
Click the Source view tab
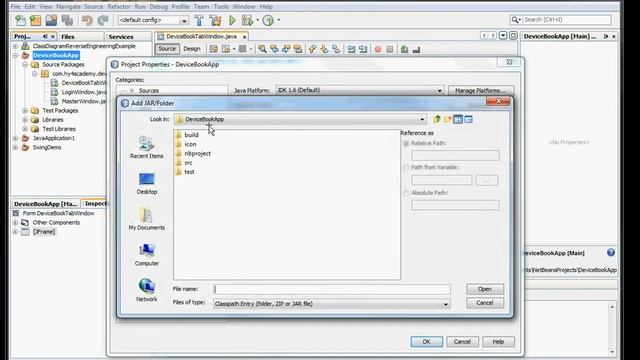point(167,49)
